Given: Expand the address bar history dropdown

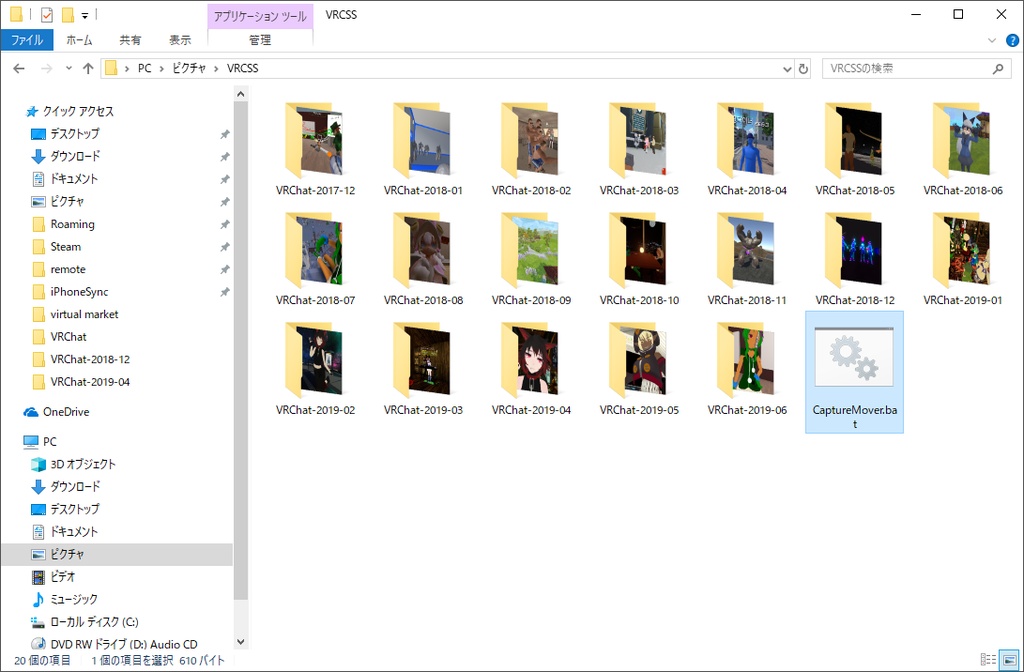Looking at the screenshot, I should click(x=787, y=69).
